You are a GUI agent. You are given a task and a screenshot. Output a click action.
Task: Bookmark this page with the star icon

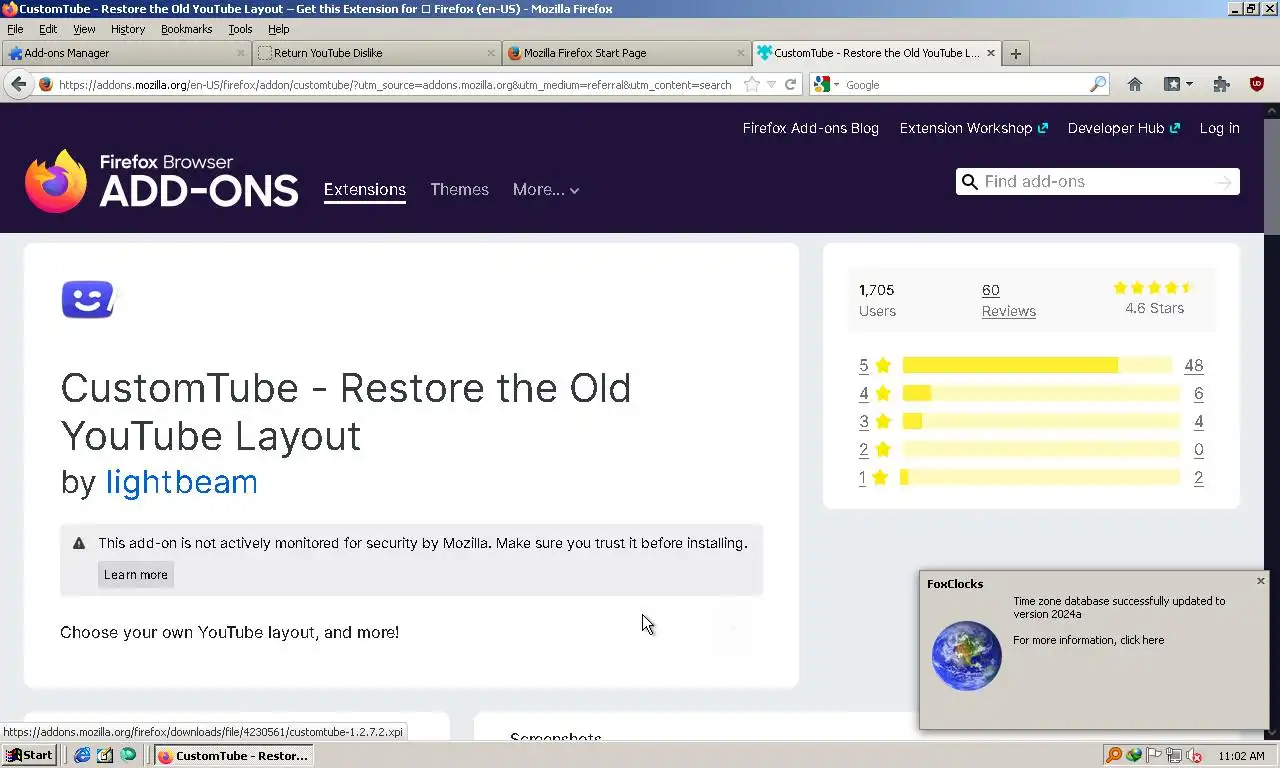click(752, 85)
